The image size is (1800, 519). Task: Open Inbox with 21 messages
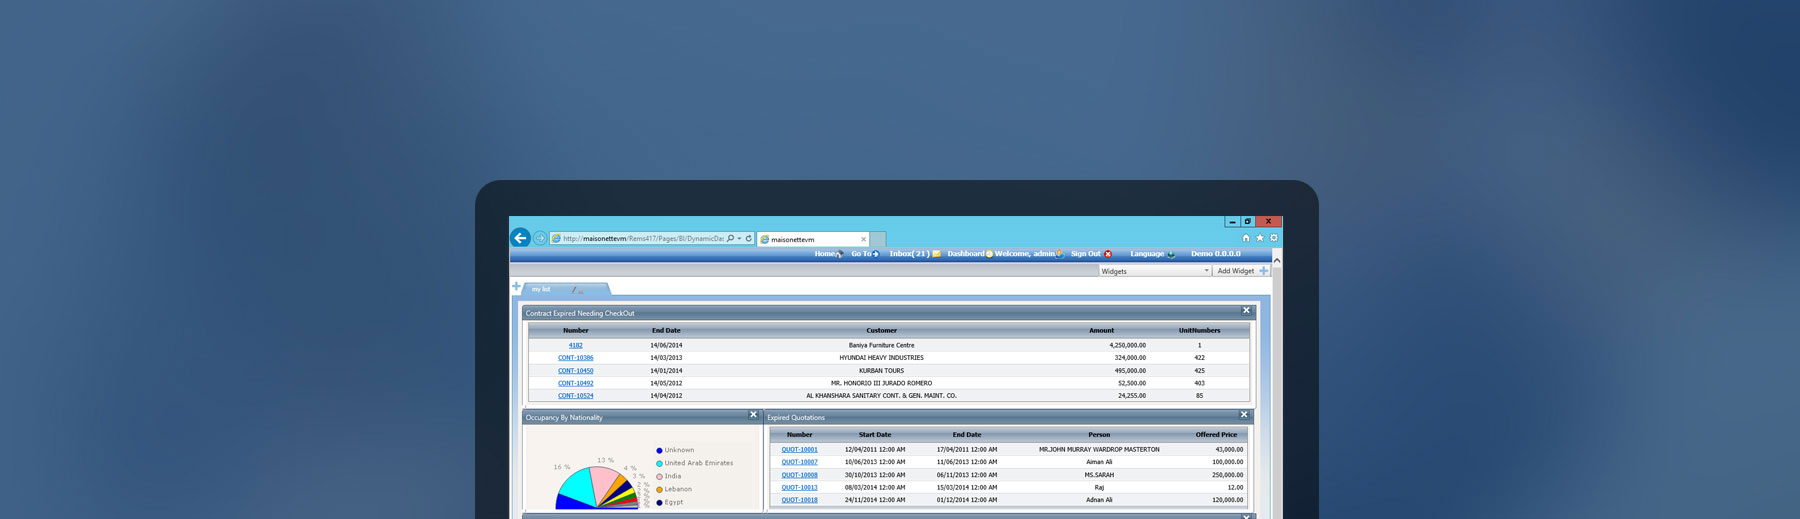point(913,254)
